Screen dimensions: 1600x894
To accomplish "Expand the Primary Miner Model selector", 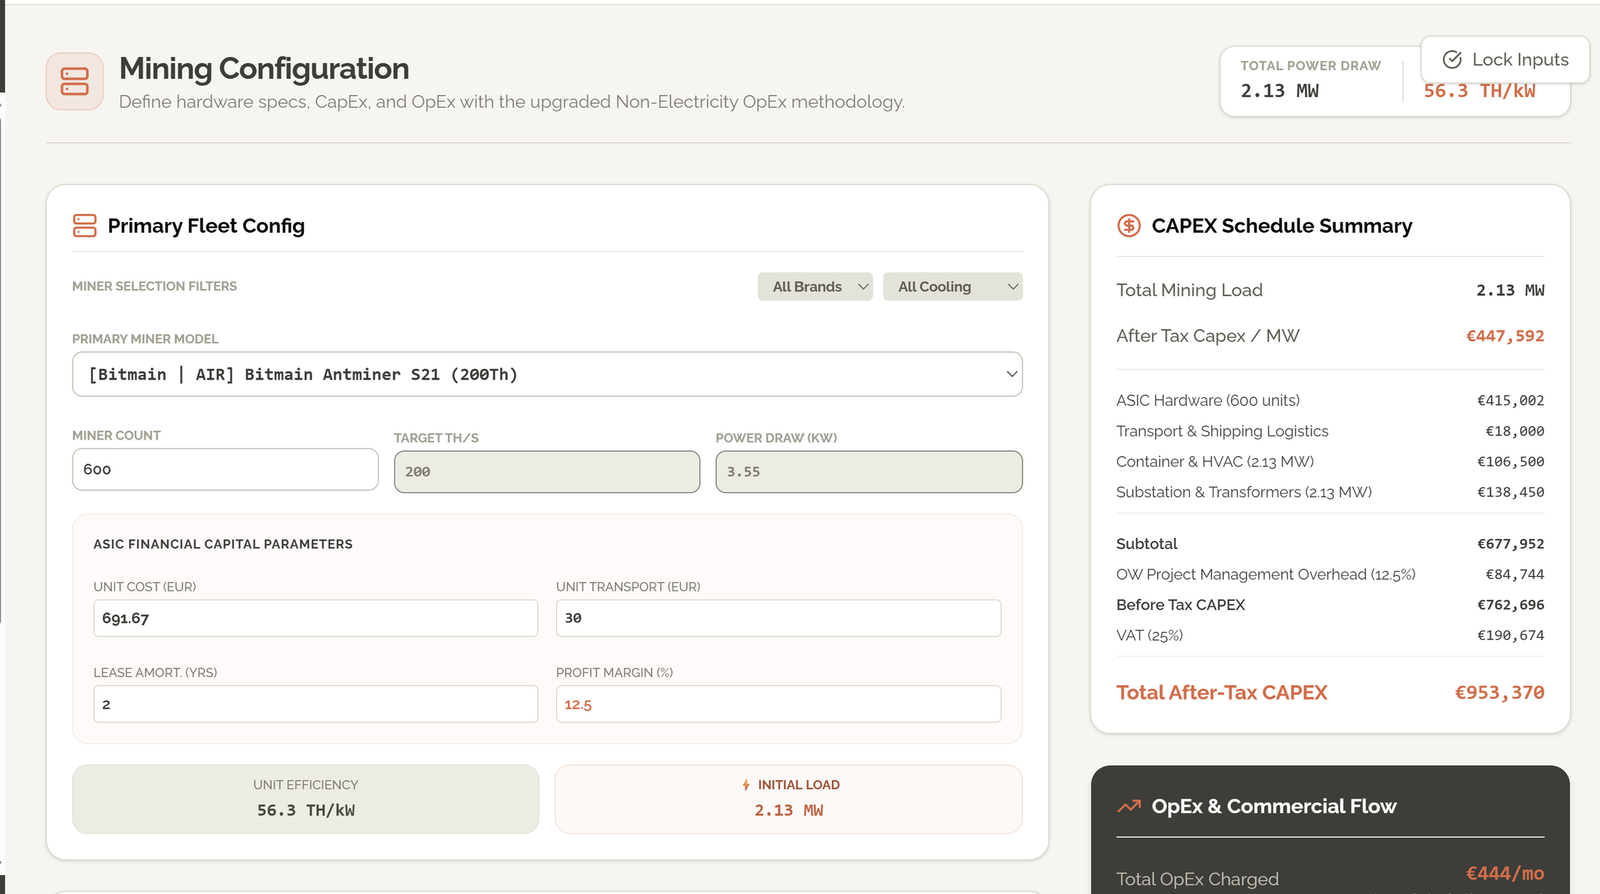I will click(x=547, y=374).
